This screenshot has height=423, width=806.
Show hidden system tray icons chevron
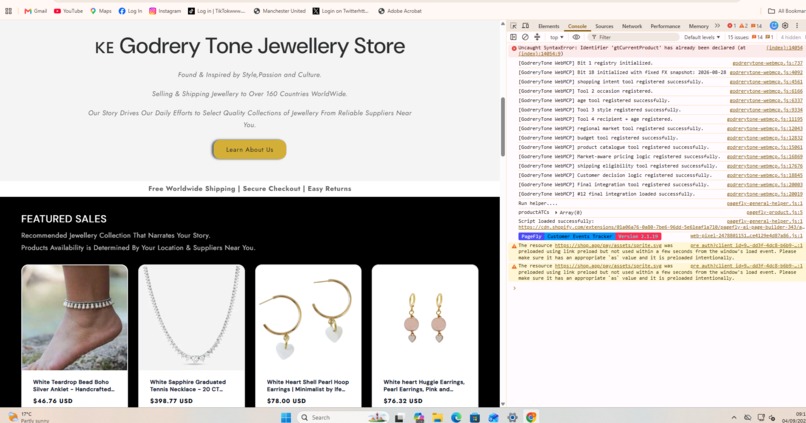[x=734, y=417]
